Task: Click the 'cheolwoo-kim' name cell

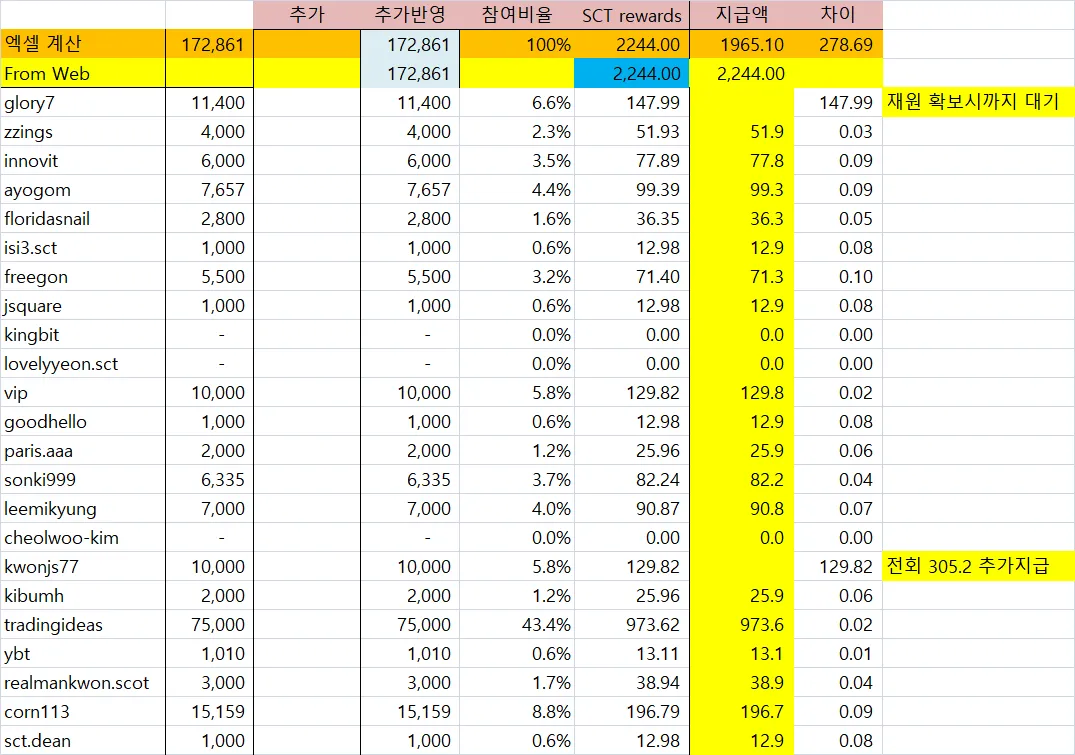Action: pos(82,538)
